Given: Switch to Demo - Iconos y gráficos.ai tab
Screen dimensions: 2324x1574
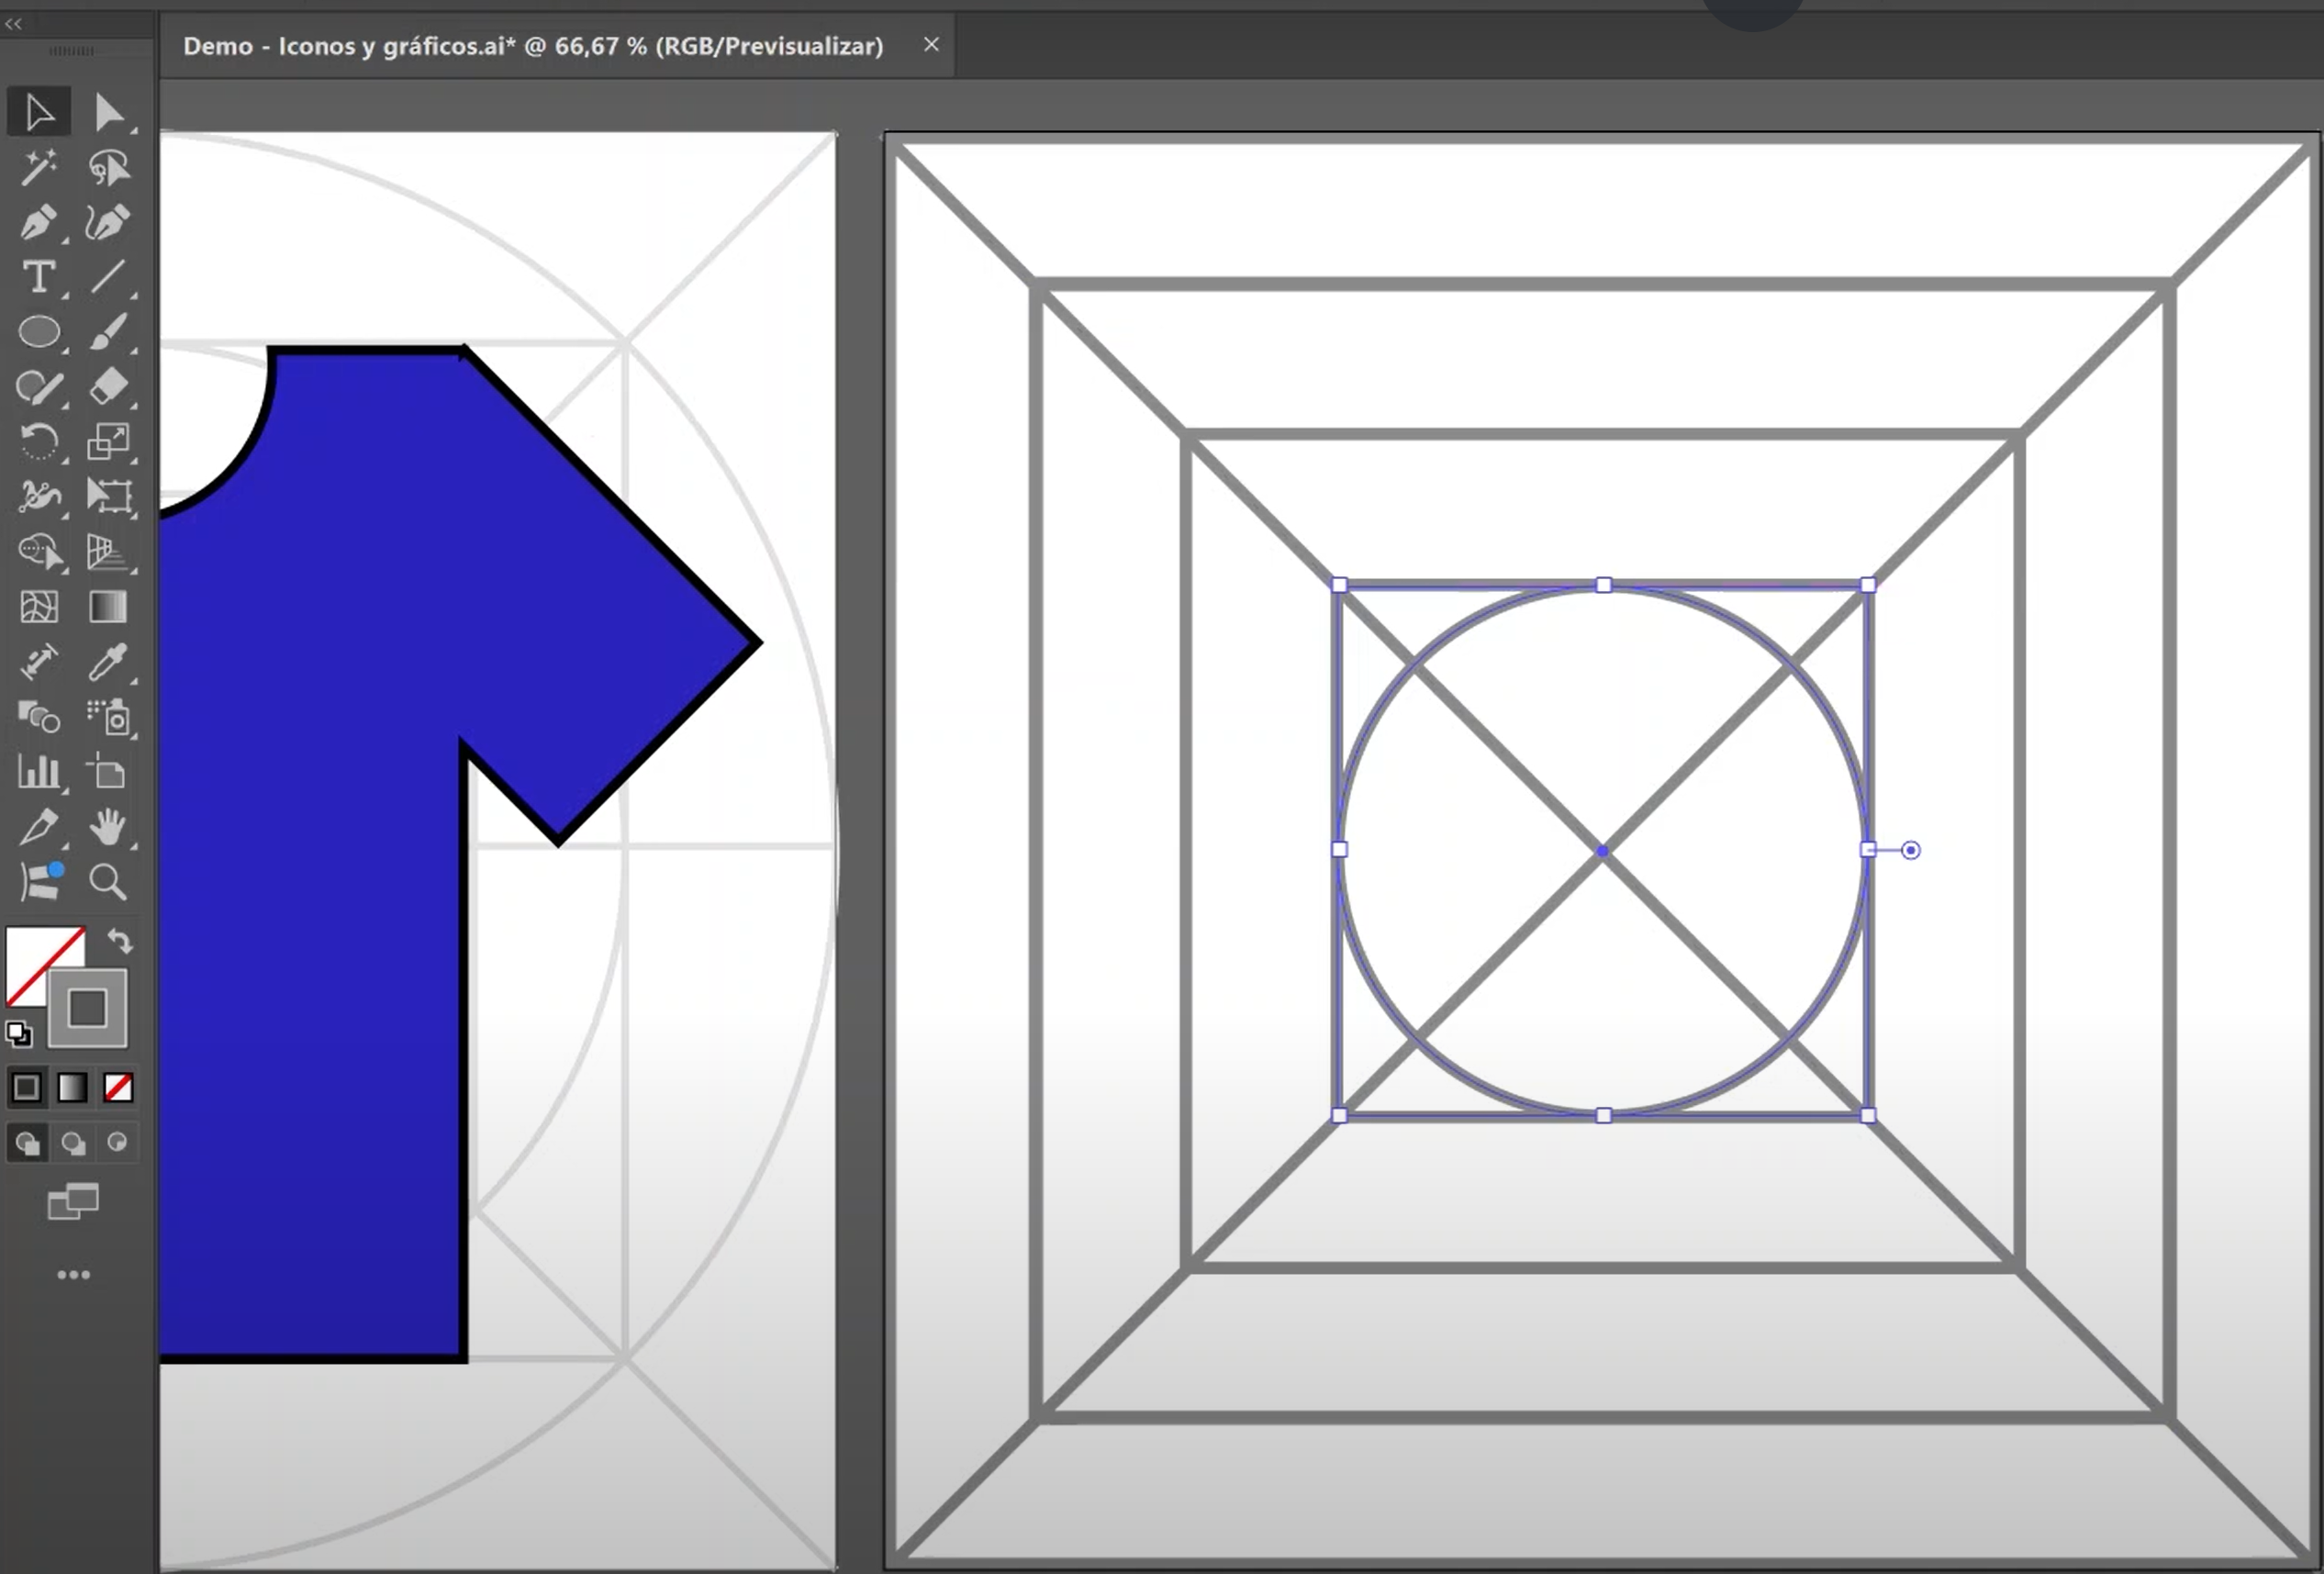Looking at the screenshot, I should 533,46.
